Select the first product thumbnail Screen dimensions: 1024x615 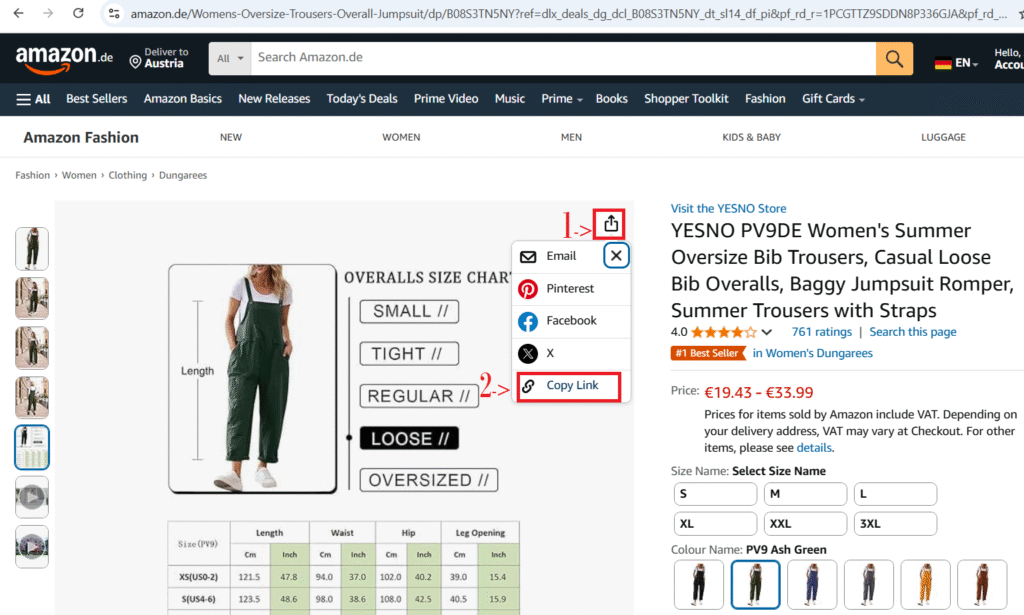coord(32,249)
